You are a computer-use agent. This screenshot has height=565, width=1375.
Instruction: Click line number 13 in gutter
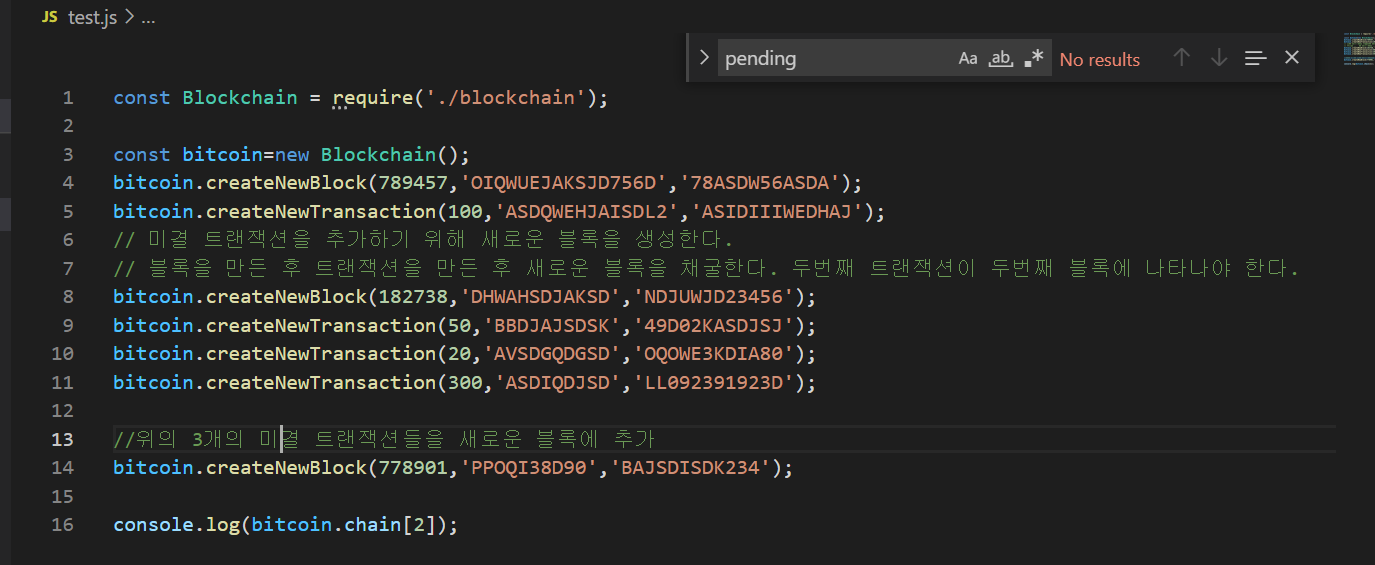62,439
